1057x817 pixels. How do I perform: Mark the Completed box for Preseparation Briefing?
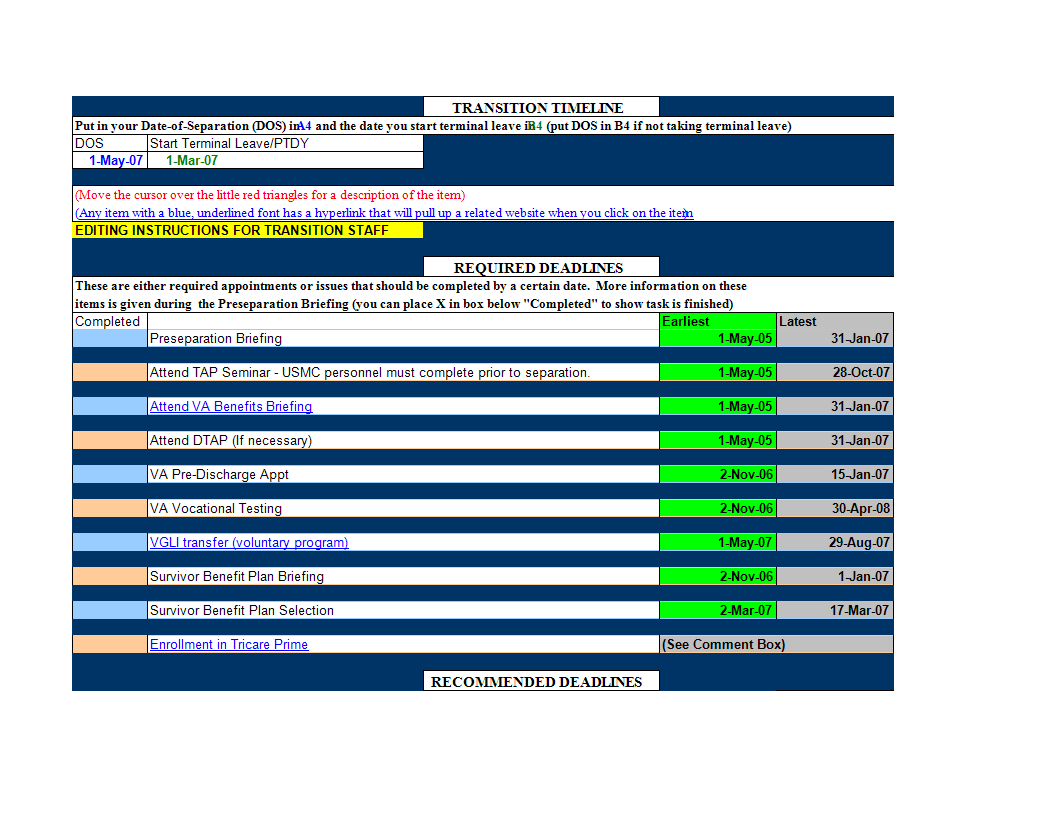click(110, 338)
